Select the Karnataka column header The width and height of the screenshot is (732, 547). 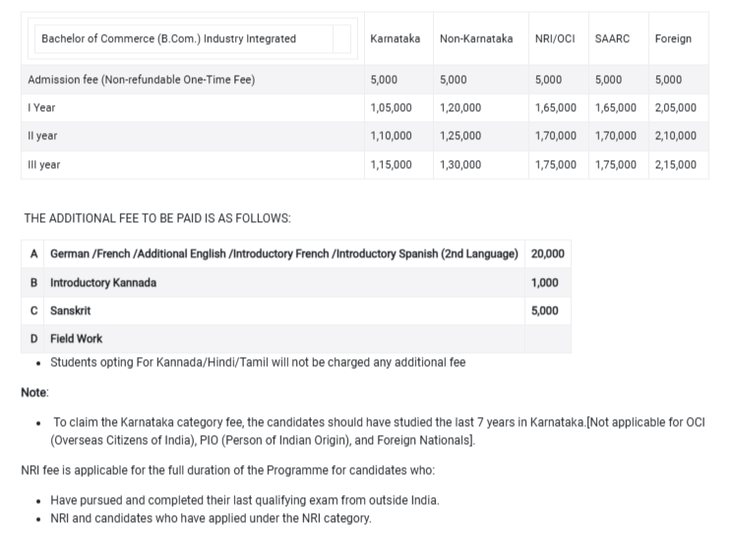pyautogui.click(x=394, y=39)
